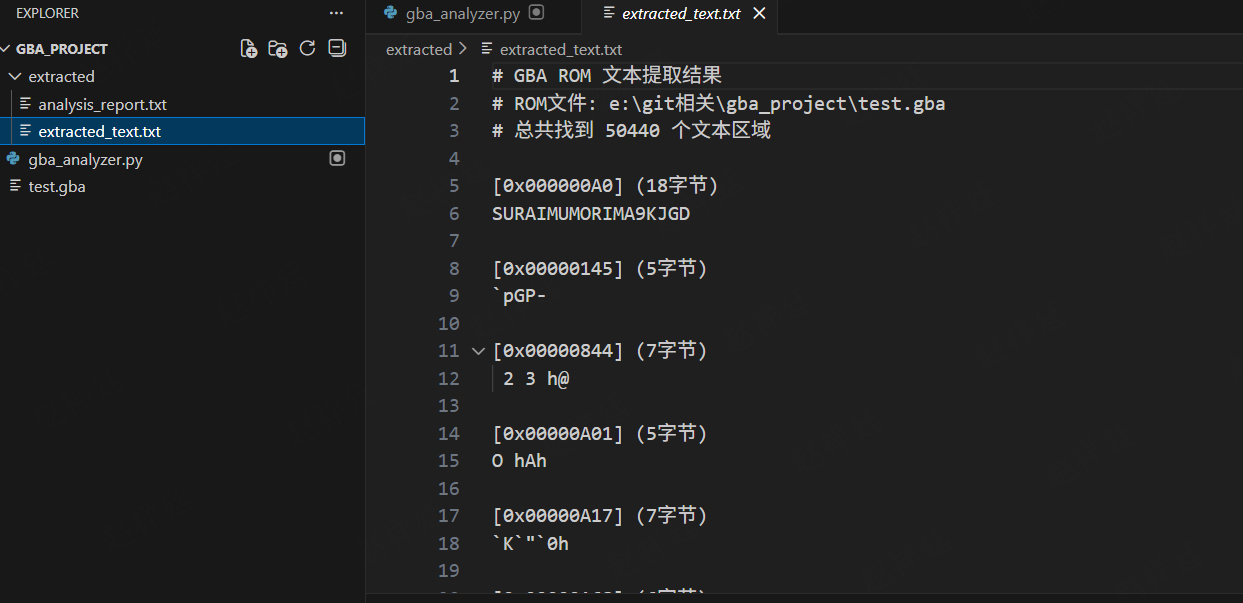Open Explorer's more actions ellipsis menu
This screenshot has width=1243, height=603.
click(x=336, y=13)
